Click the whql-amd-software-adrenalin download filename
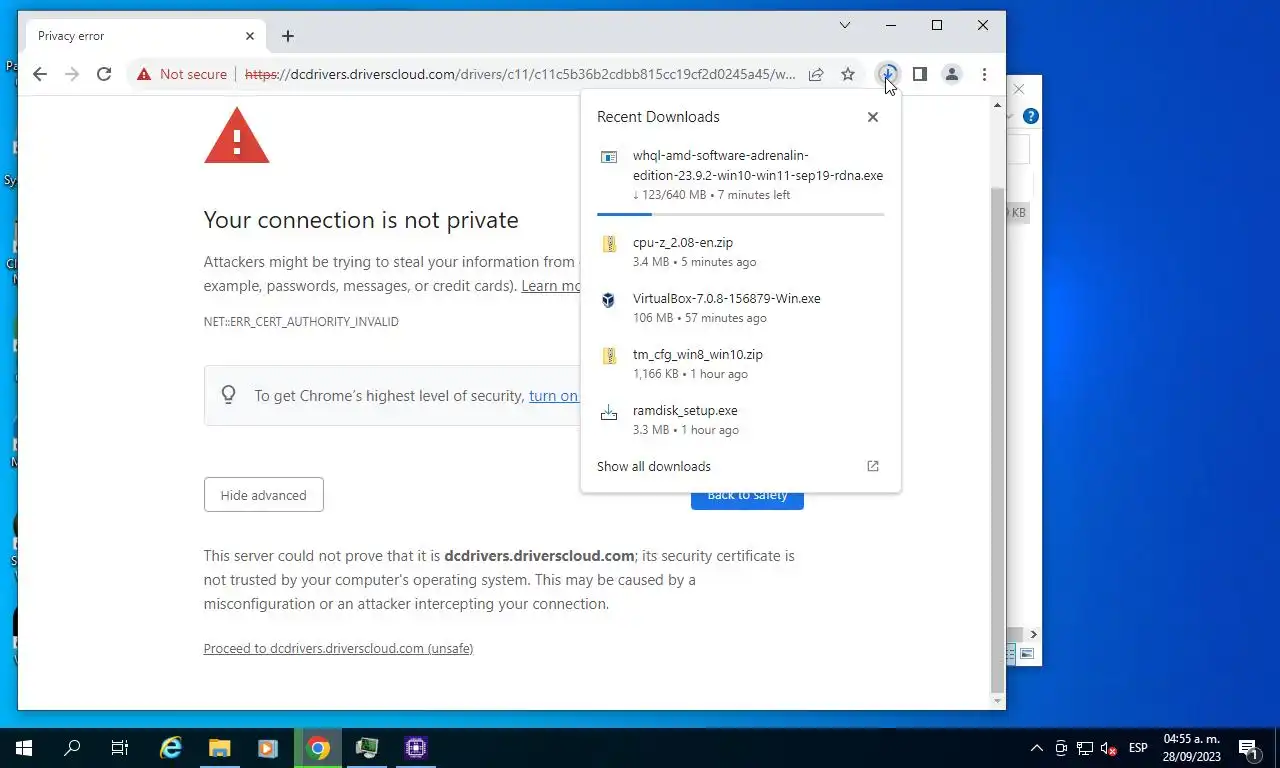Screen dimensions: 1280x768 [x=758, y=165]
